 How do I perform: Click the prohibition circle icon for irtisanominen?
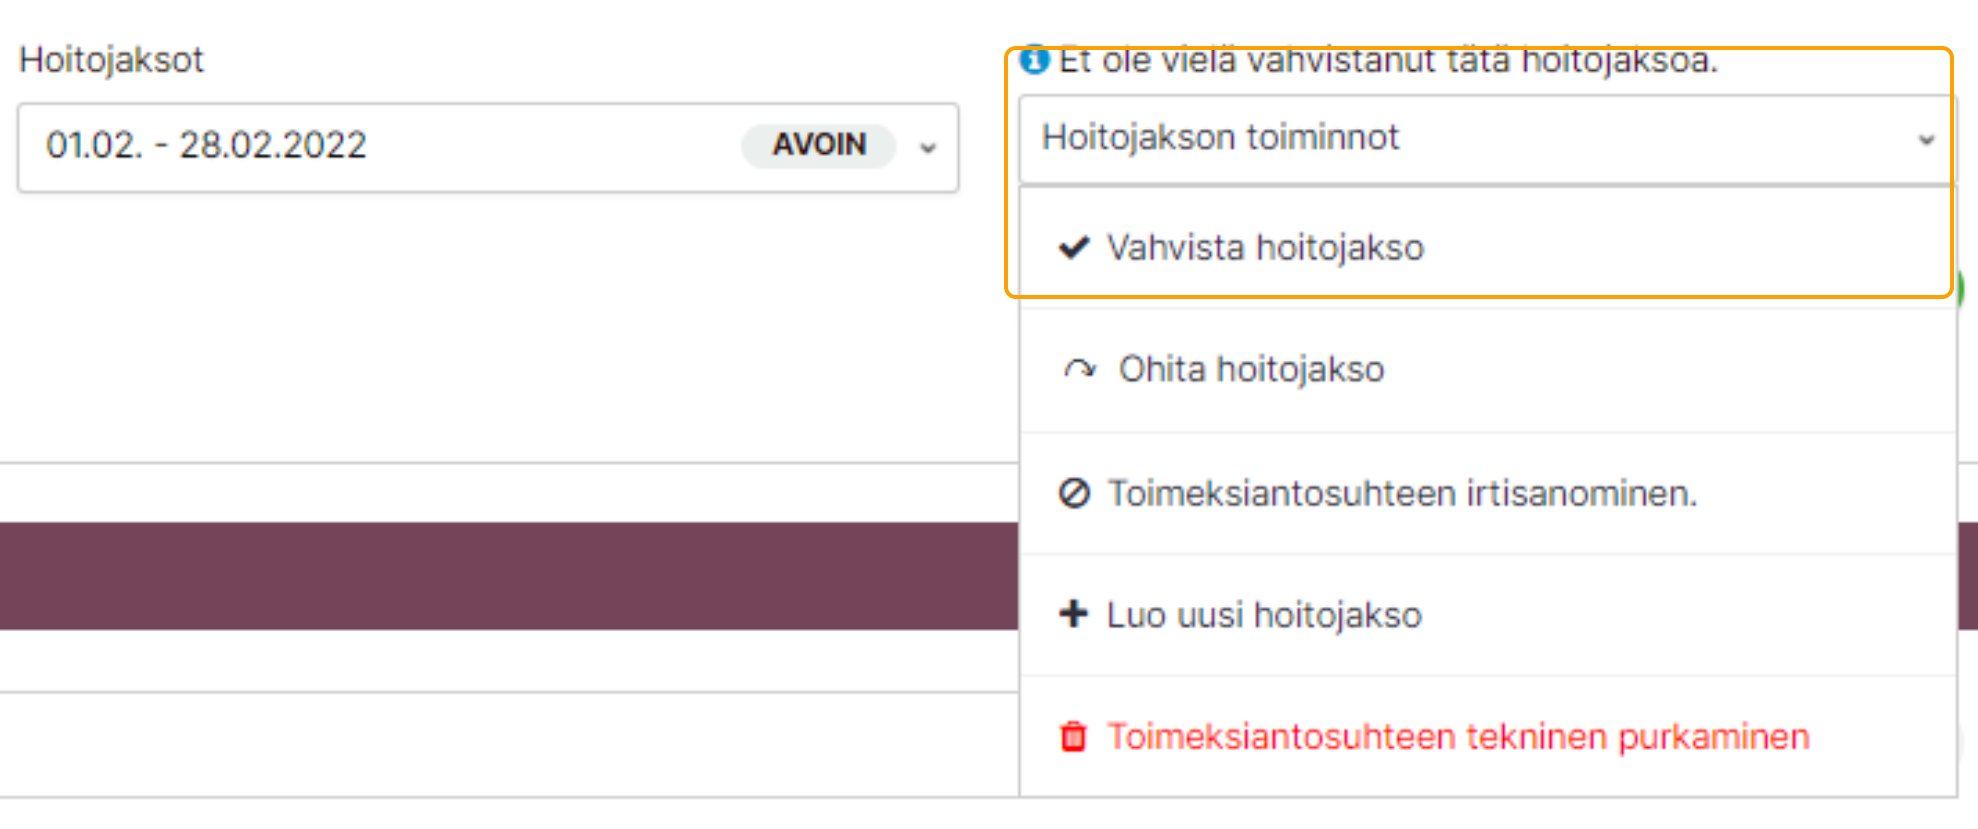click(x=1074, y=493)
